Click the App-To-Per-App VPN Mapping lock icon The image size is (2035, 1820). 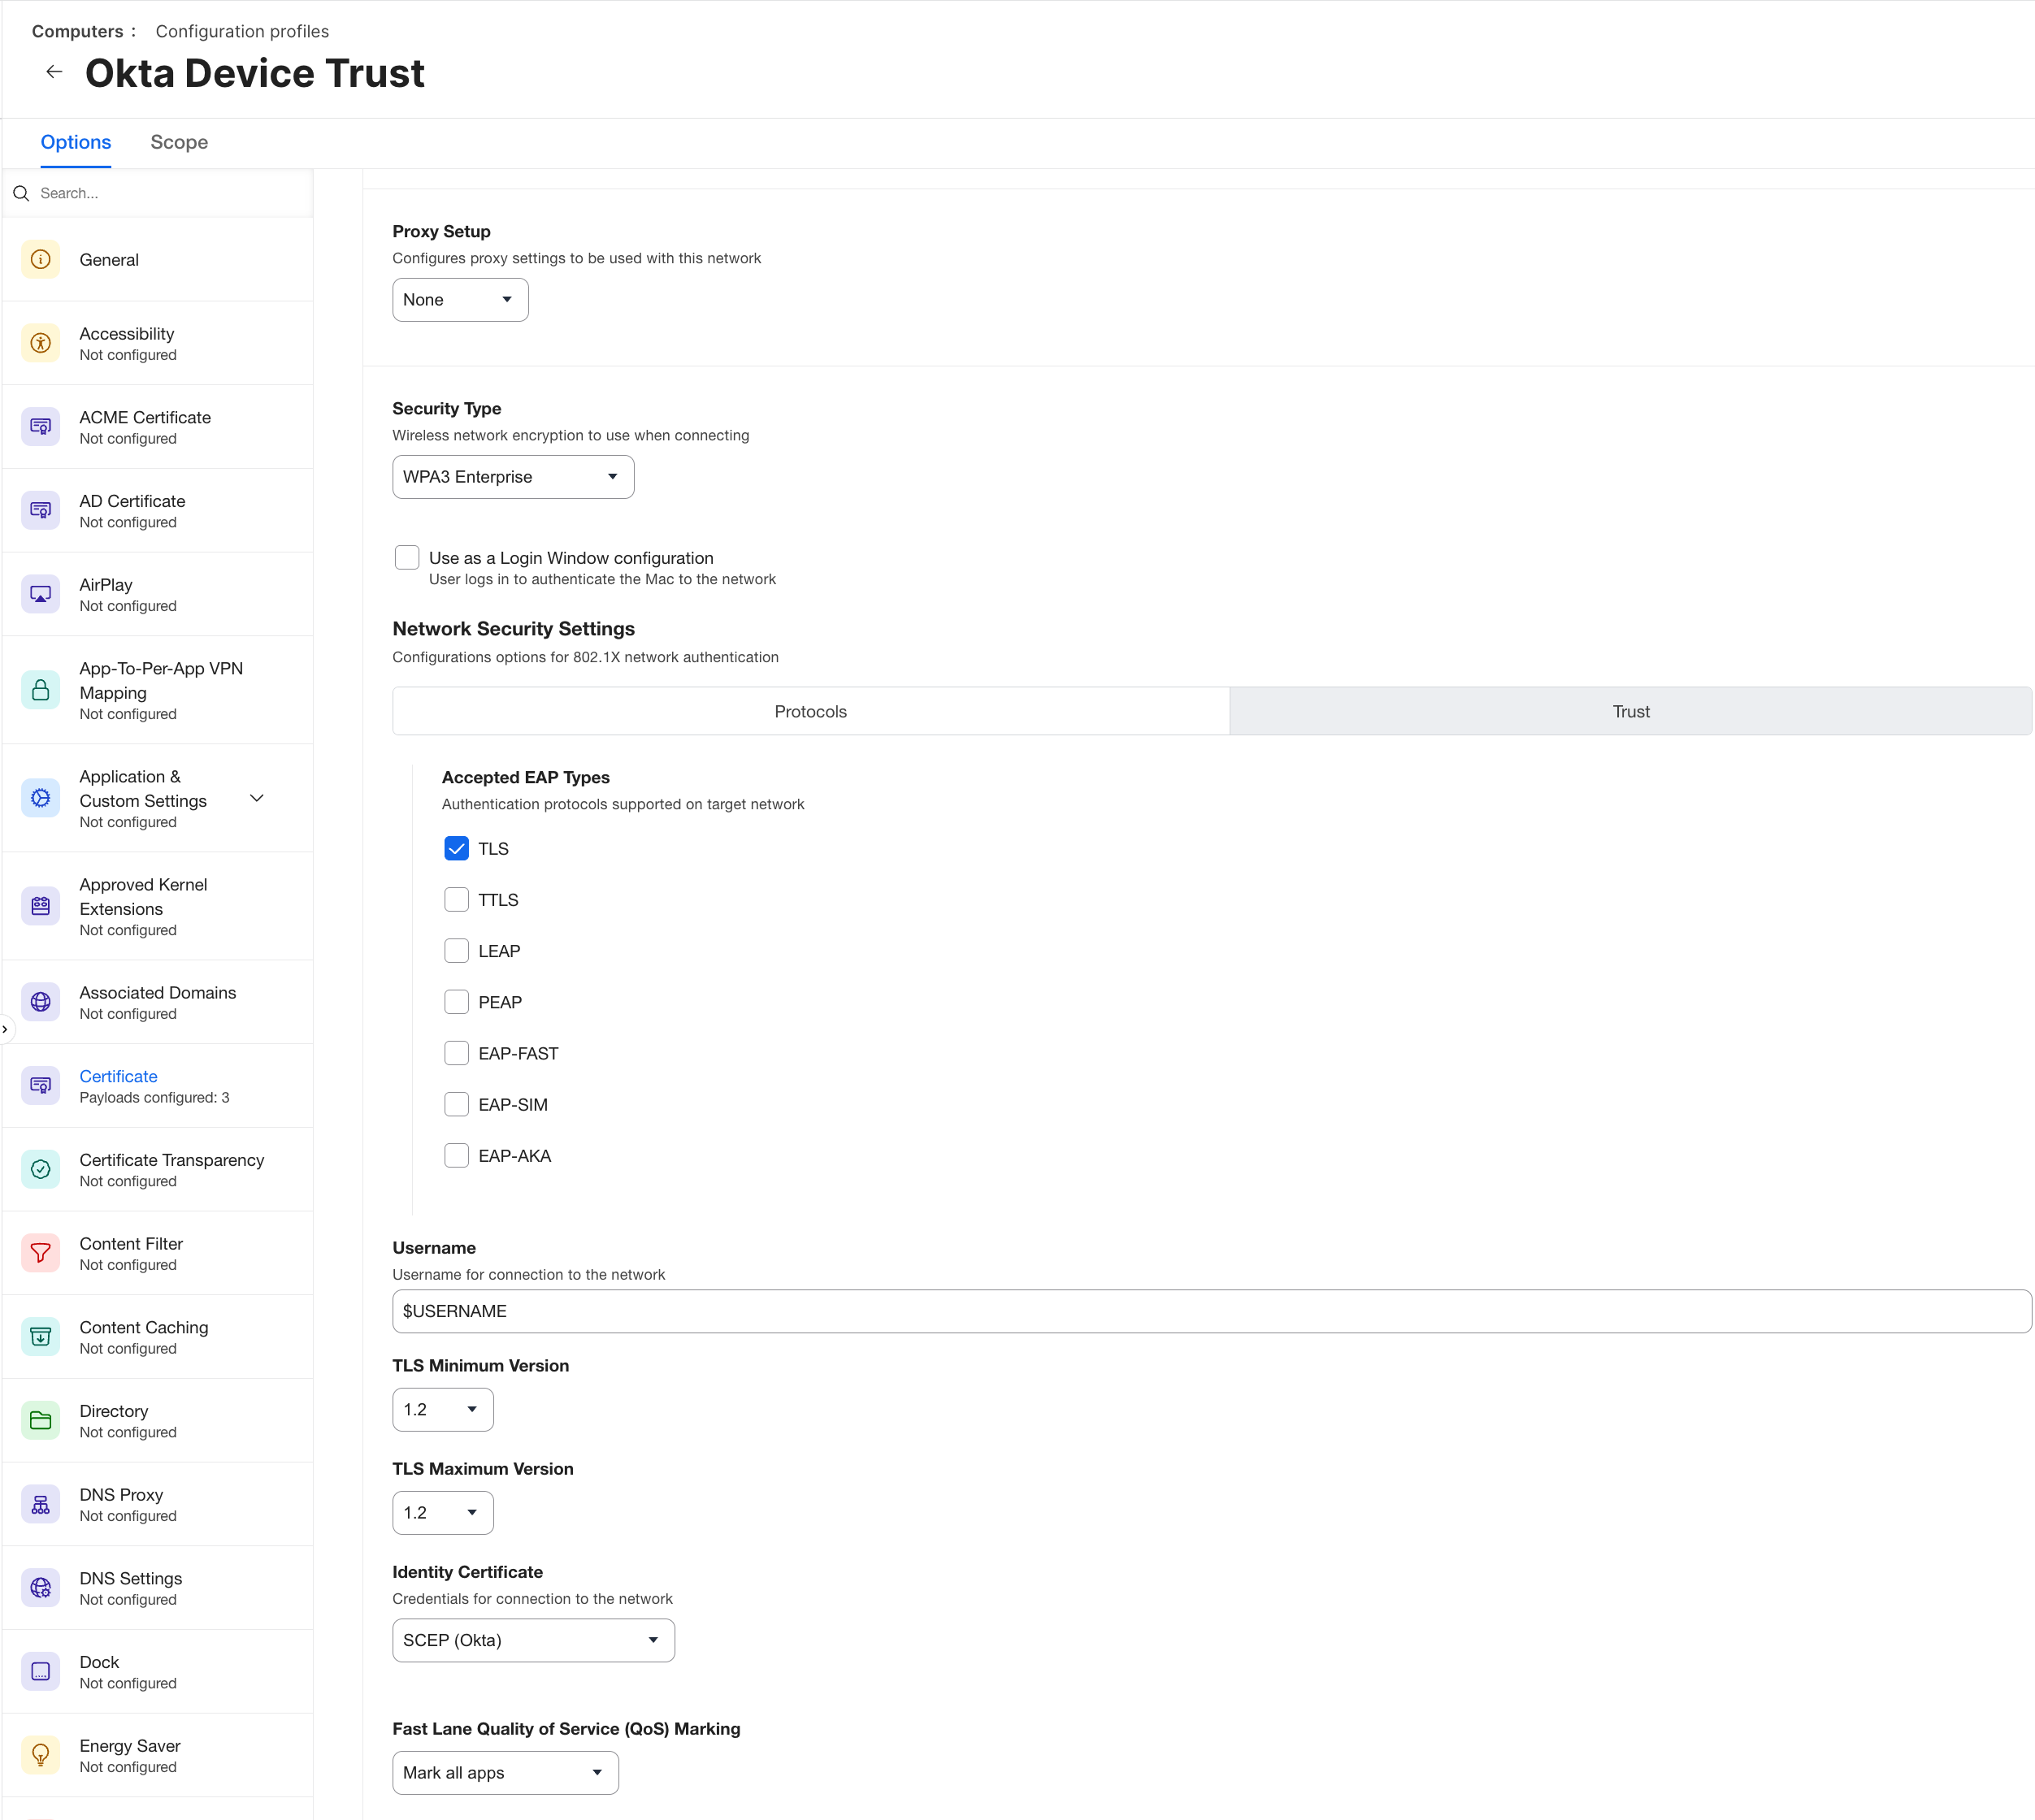coord(41,690)
